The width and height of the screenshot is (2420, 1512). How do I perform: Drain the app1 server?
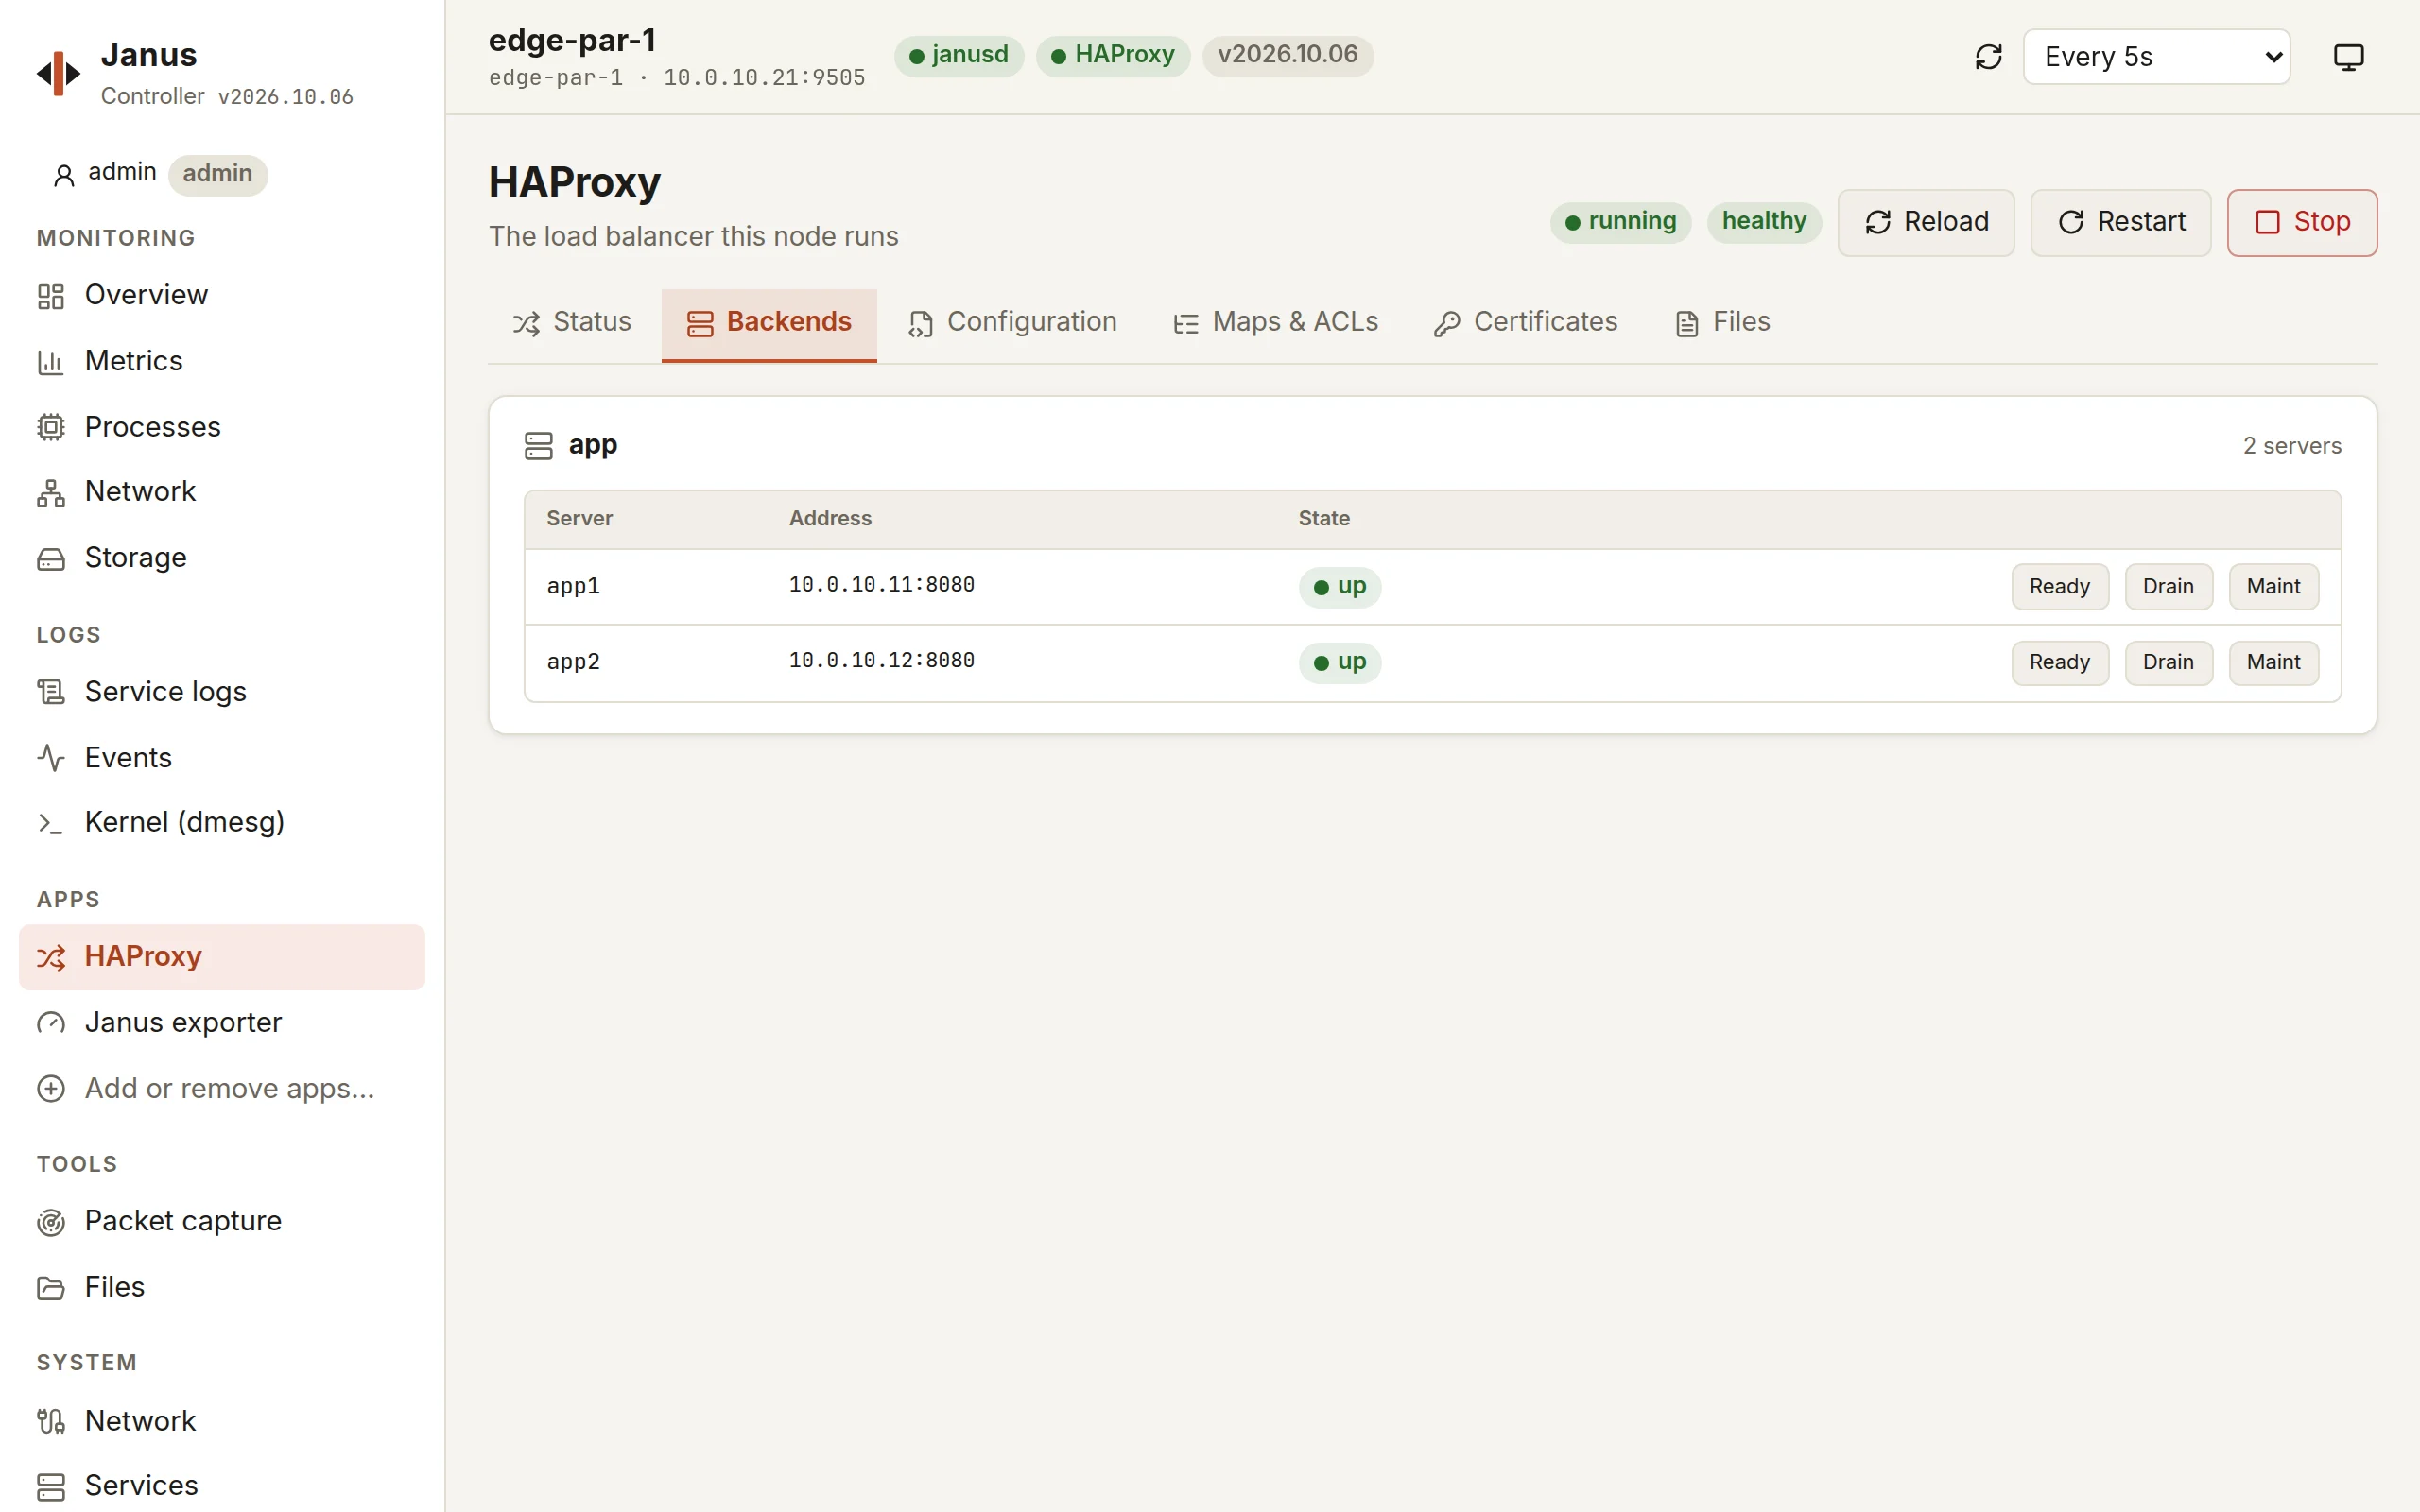click(x=2168, y=587)
